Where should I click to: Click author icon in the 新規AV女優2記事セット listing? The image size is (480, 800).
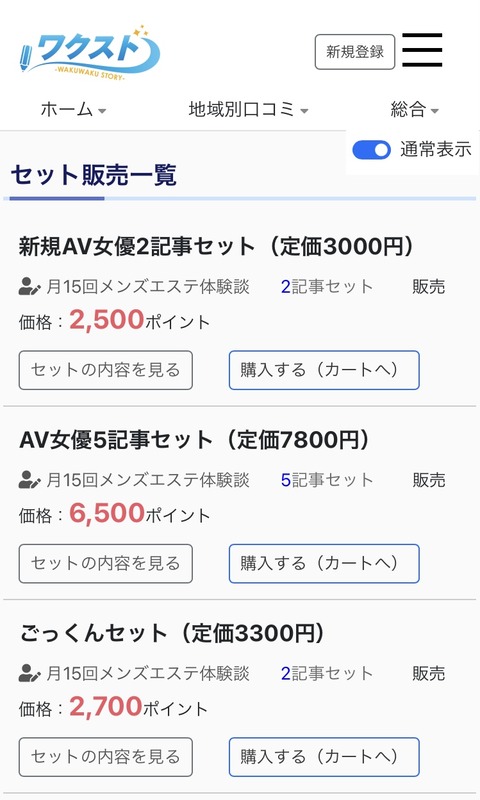pyautogui.click(x=29, y=287)
